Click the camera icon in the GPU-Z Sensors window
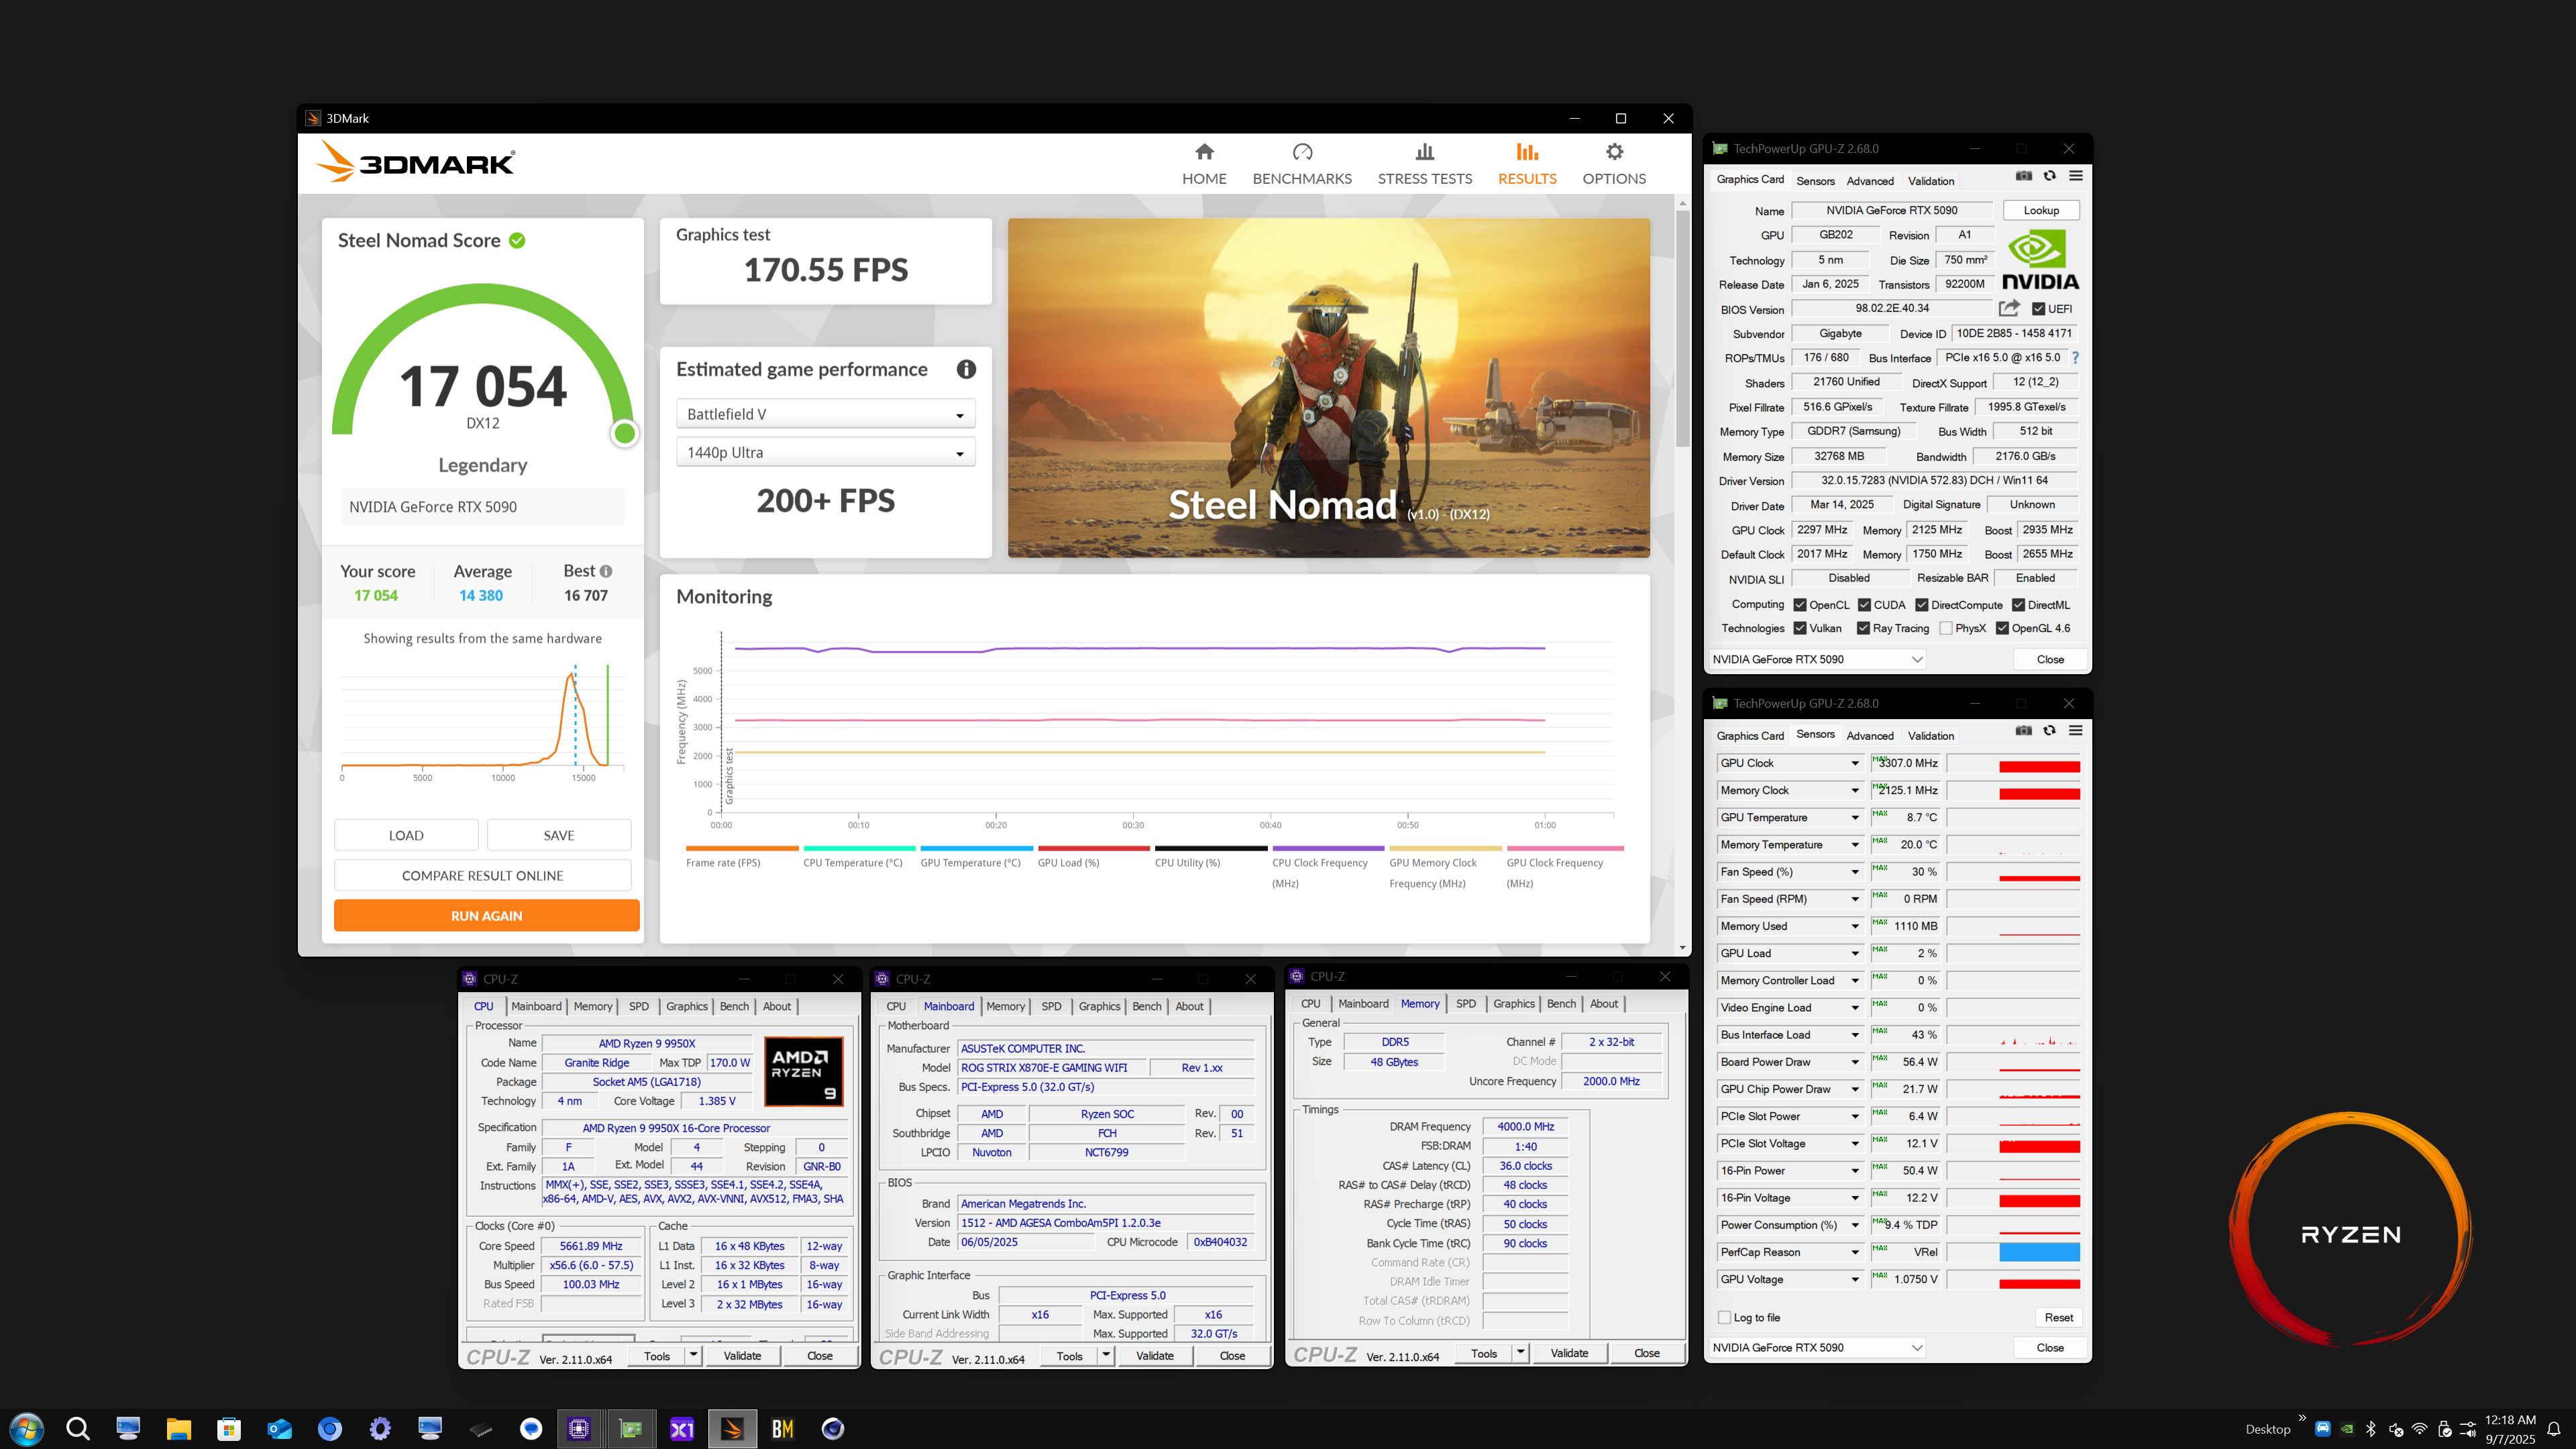This screenshot has width=2576, height=1449. 2024,731
